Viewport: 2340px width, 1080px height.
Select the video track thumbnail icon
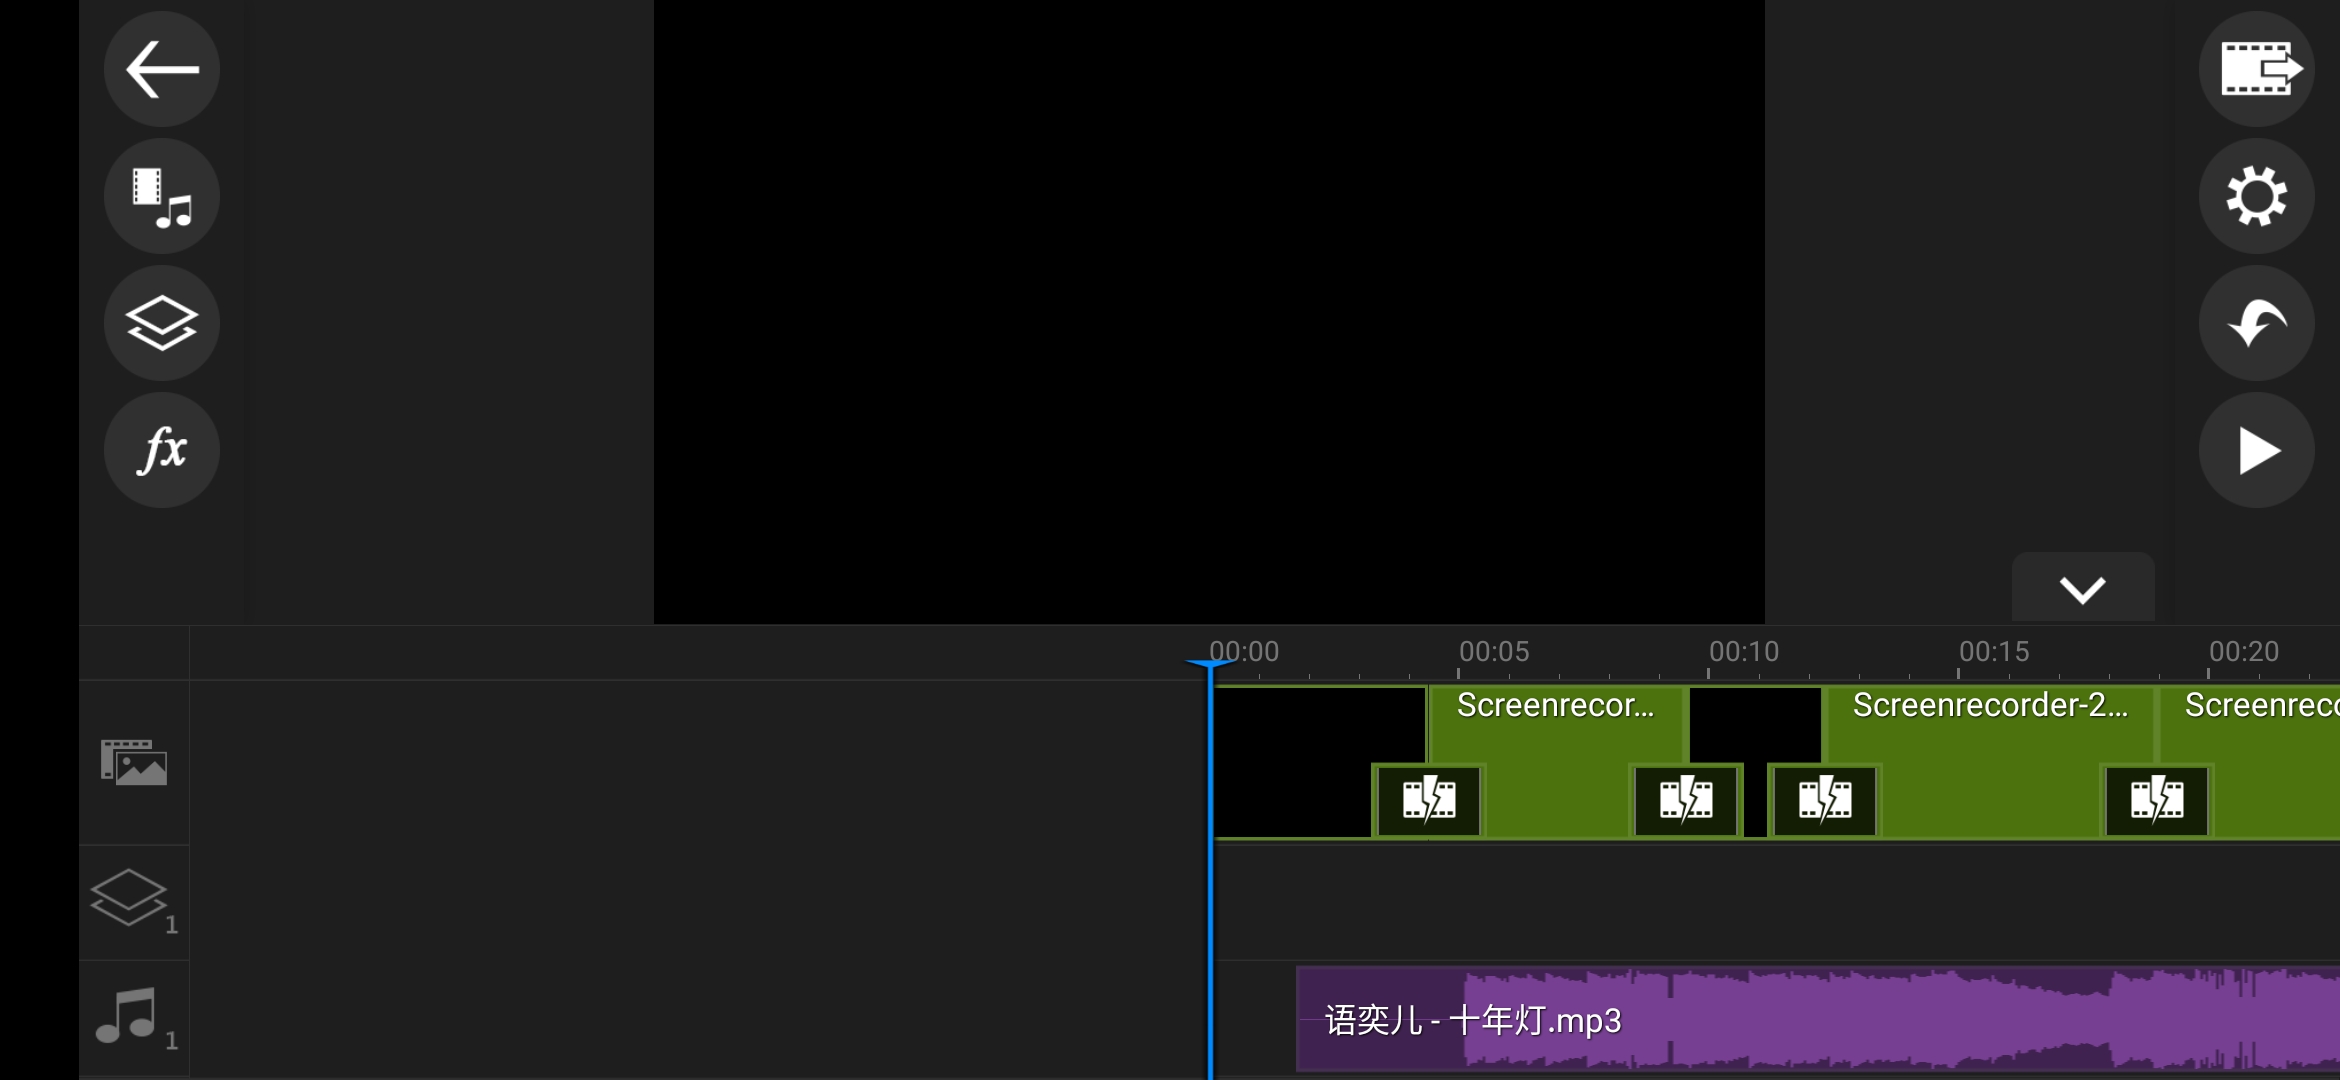tap(133, 762)
